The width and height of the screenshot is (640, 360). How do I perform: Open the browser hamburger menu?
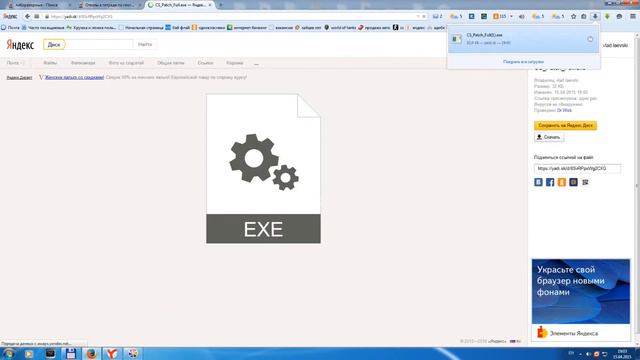click(x=633, y=16)
